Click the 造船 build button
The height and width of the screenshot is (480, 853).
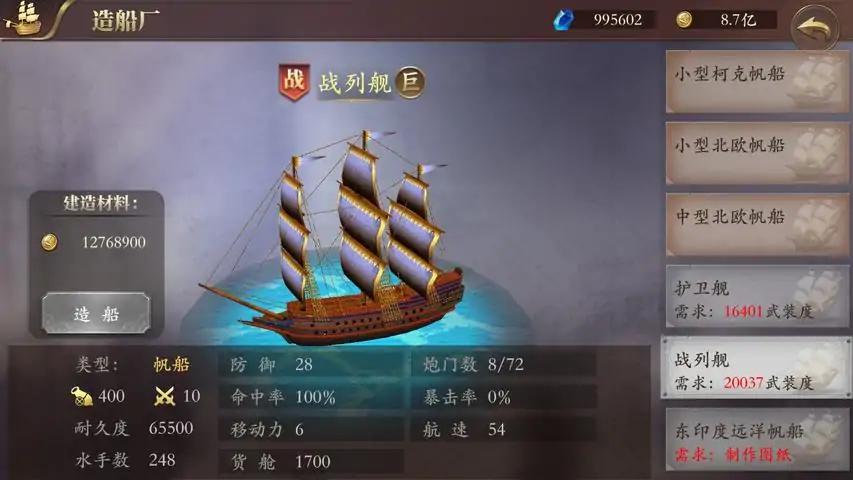click(x=96, y=313)
